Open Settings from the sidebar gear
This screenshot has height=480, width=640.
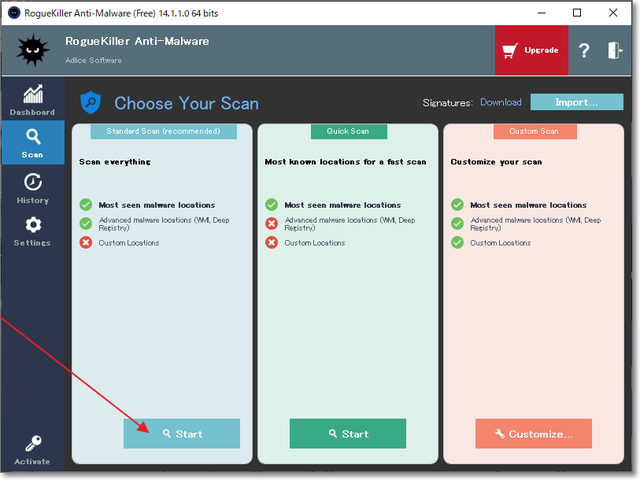pos(32,231)
